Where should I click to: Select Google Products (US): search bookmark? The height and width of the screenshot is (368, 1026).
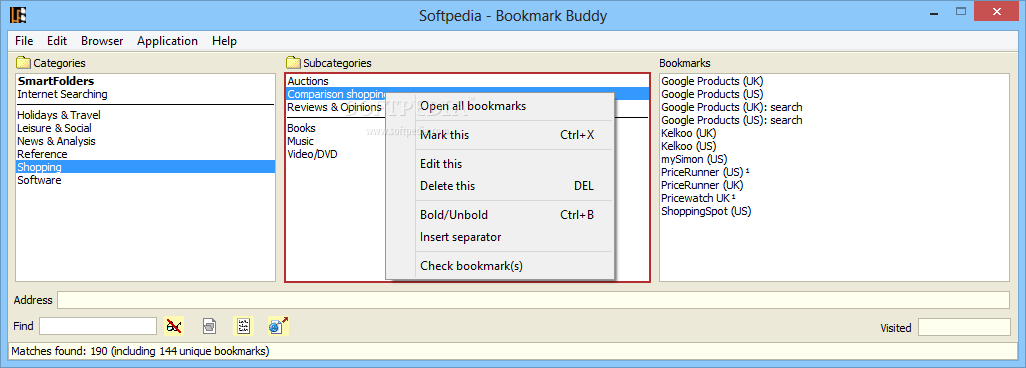point(732,120)
